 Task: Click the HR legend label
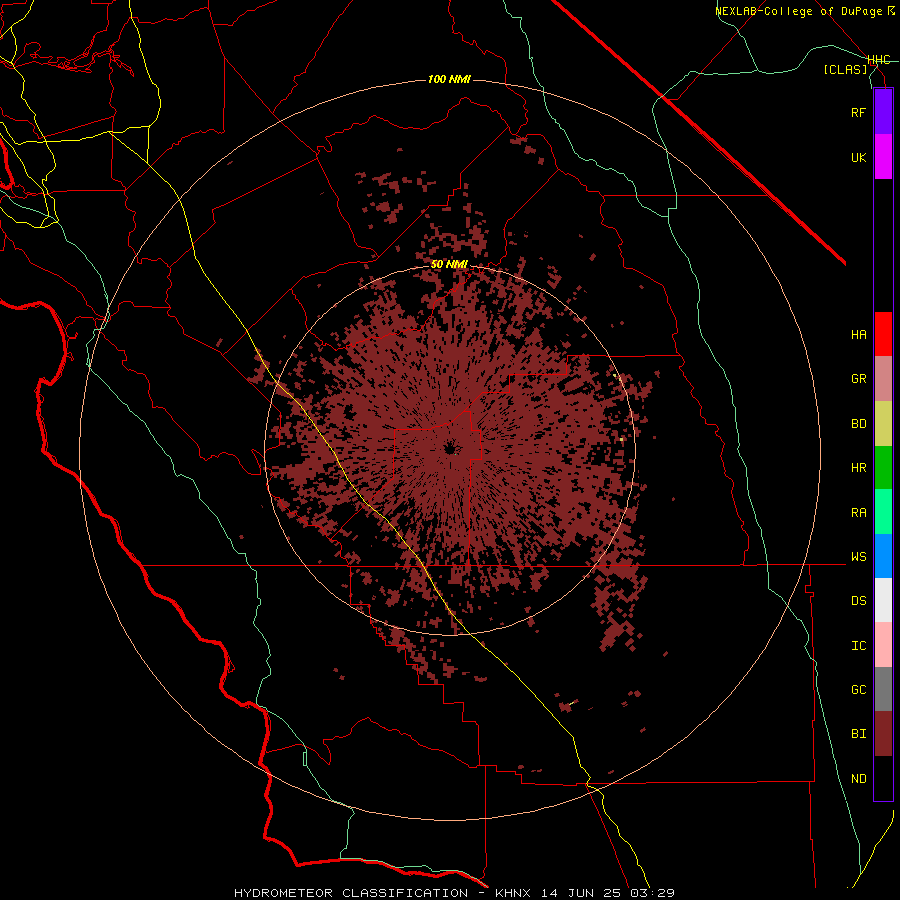point(858,468)
